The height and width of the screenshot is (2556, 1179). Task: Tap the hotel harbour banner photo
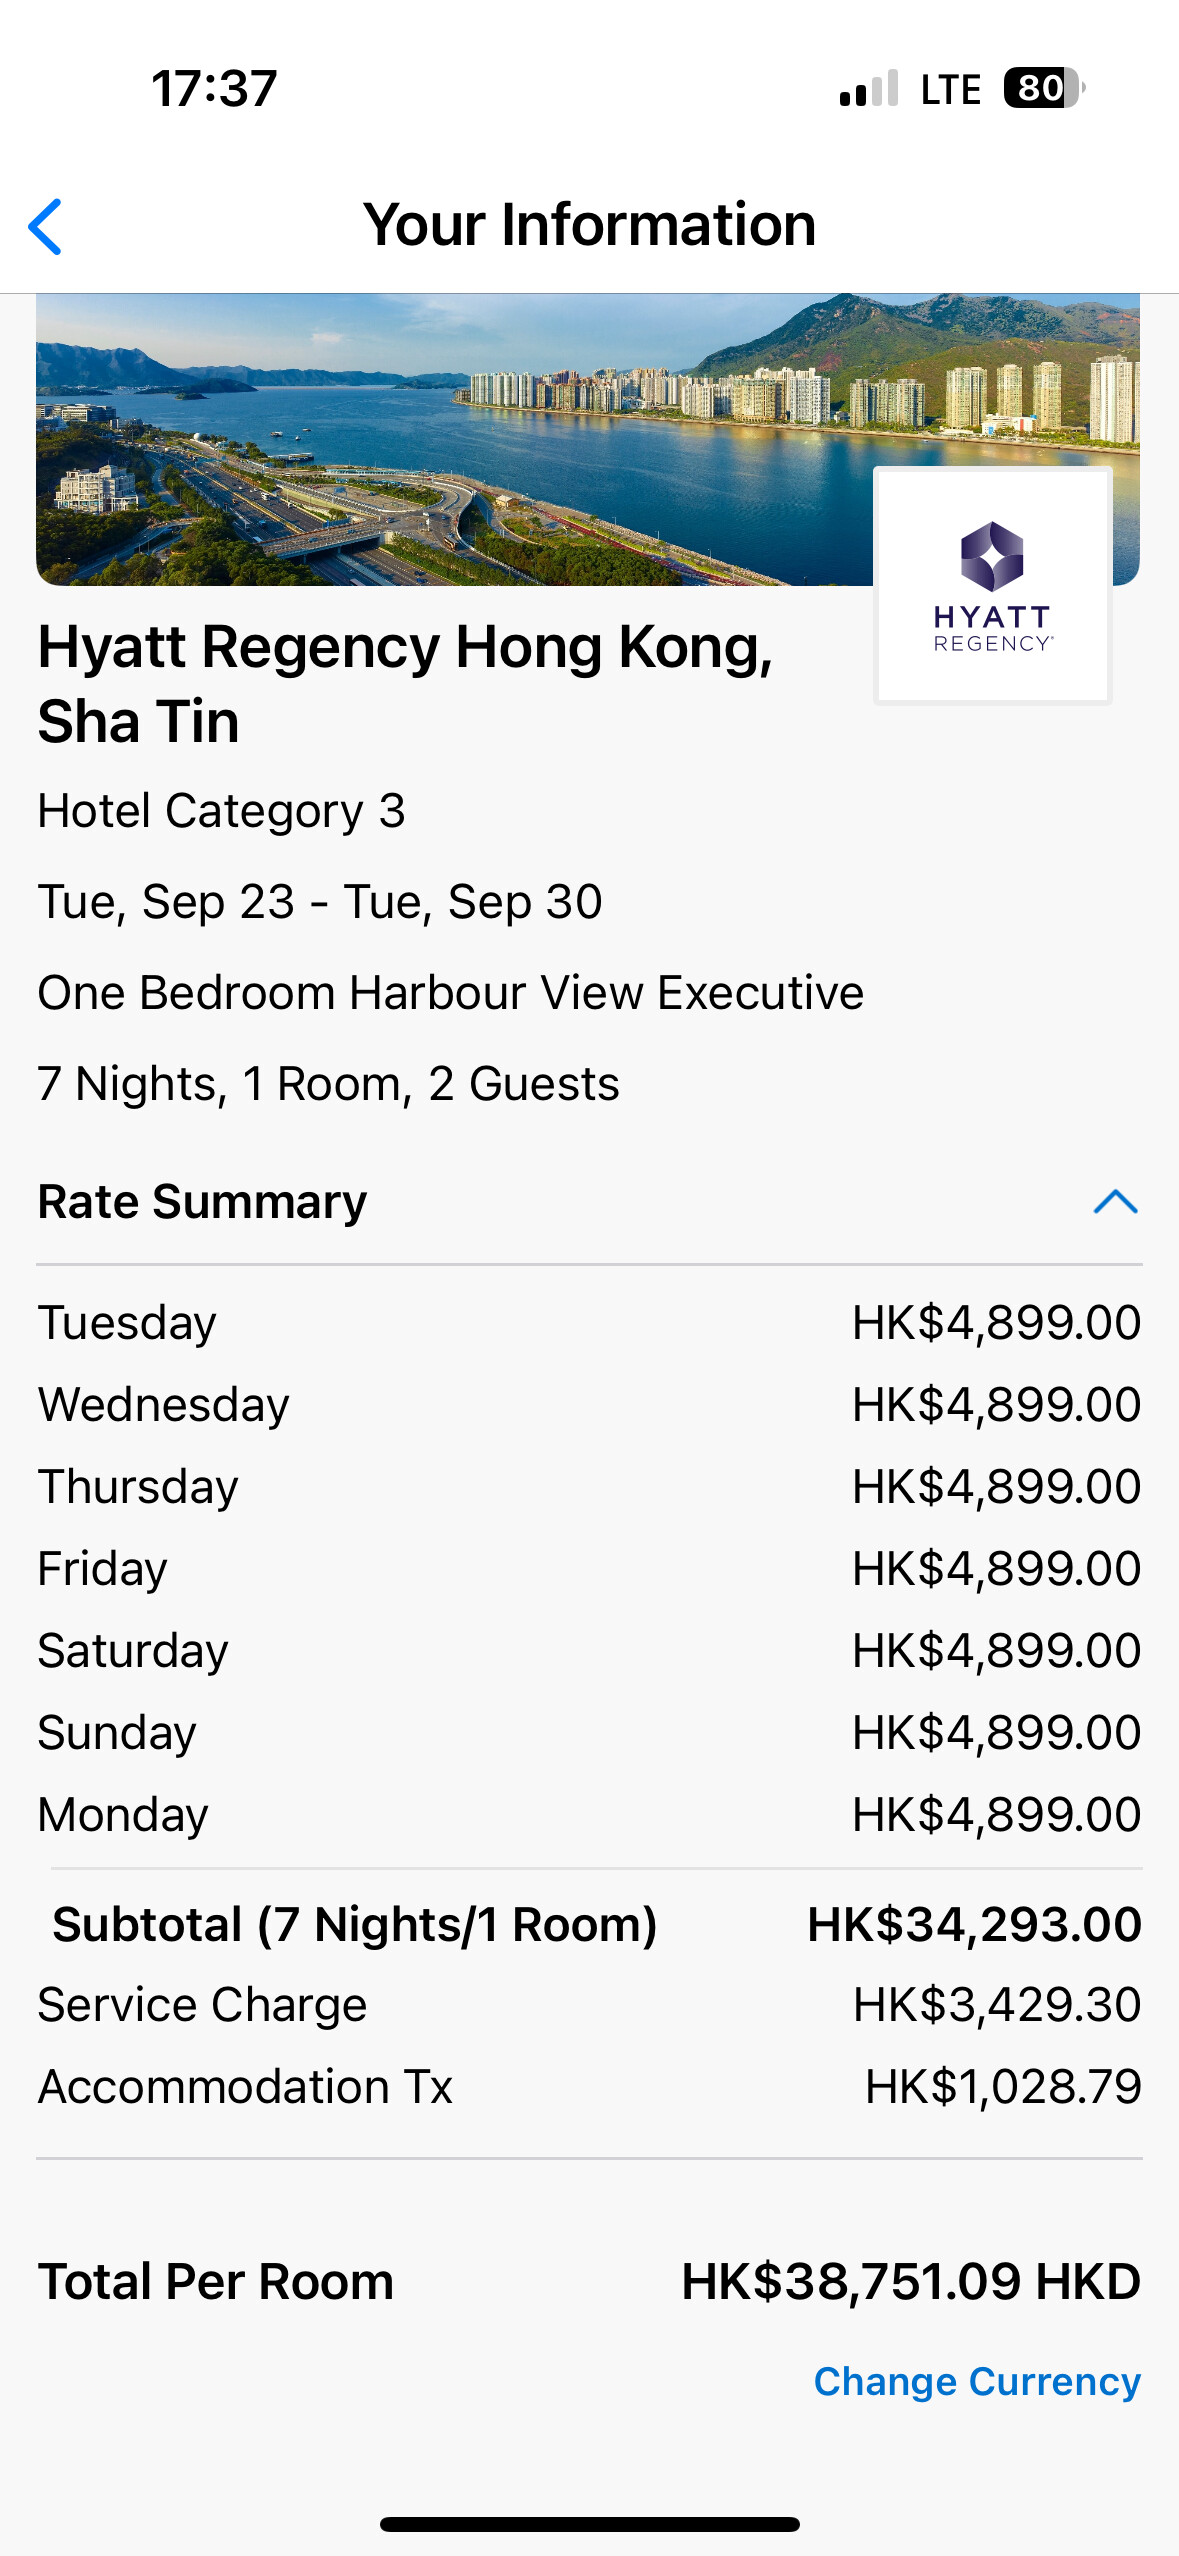[450, 440]
